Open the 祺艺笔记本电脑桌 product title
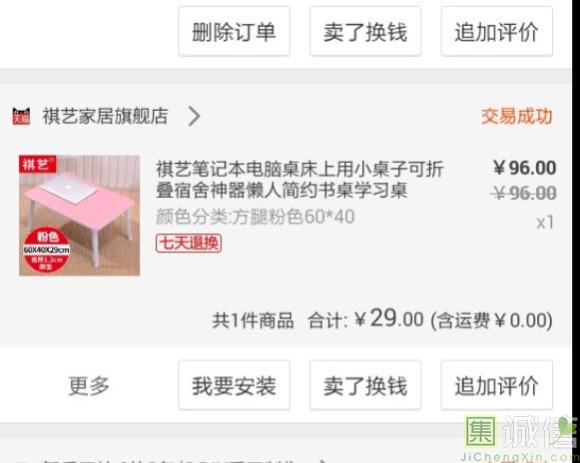Image resolution: width=580 pixels, height=463 pixels. click(x=300, y=180)
